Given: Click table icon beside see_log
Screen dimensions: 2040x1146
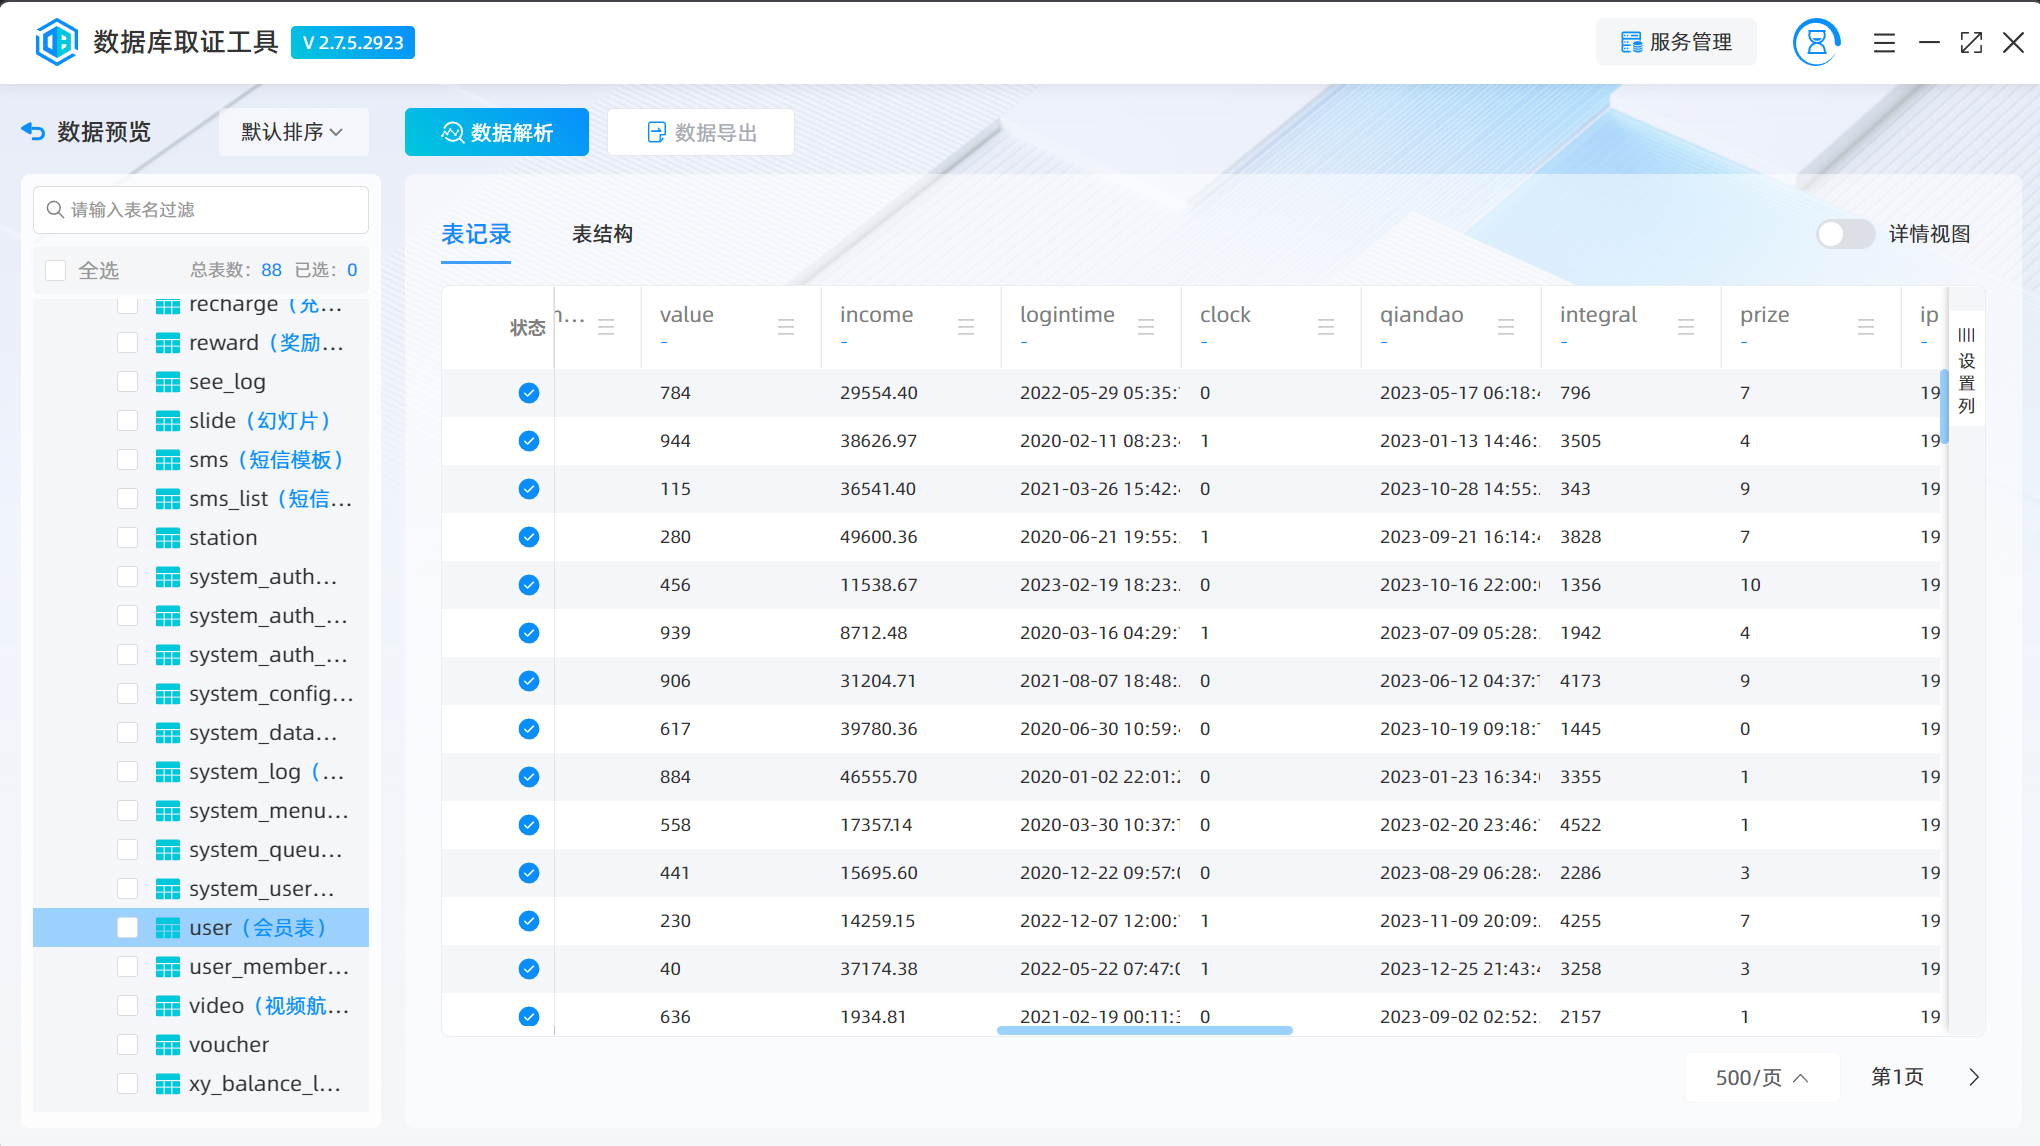Looking at the screenshot, I should pos(168,382).
